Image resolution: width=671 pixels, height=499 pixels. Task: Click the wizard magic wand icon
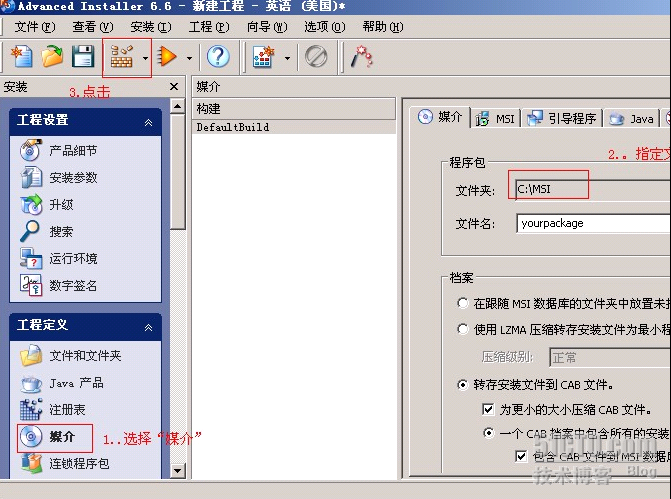coord(362,57)
